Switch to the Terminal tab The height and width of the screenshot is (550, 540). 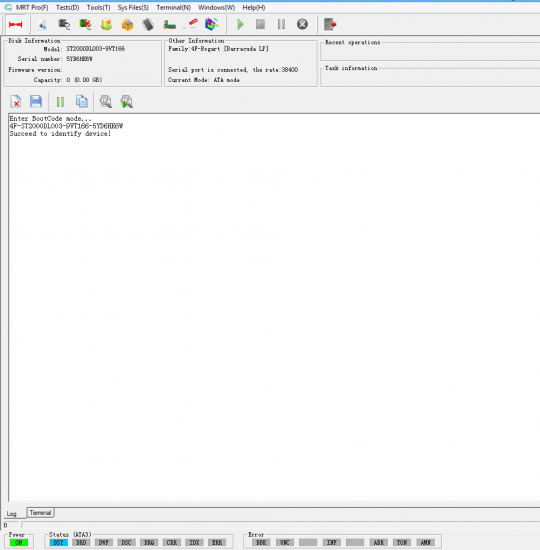click(x=40, y=512)
